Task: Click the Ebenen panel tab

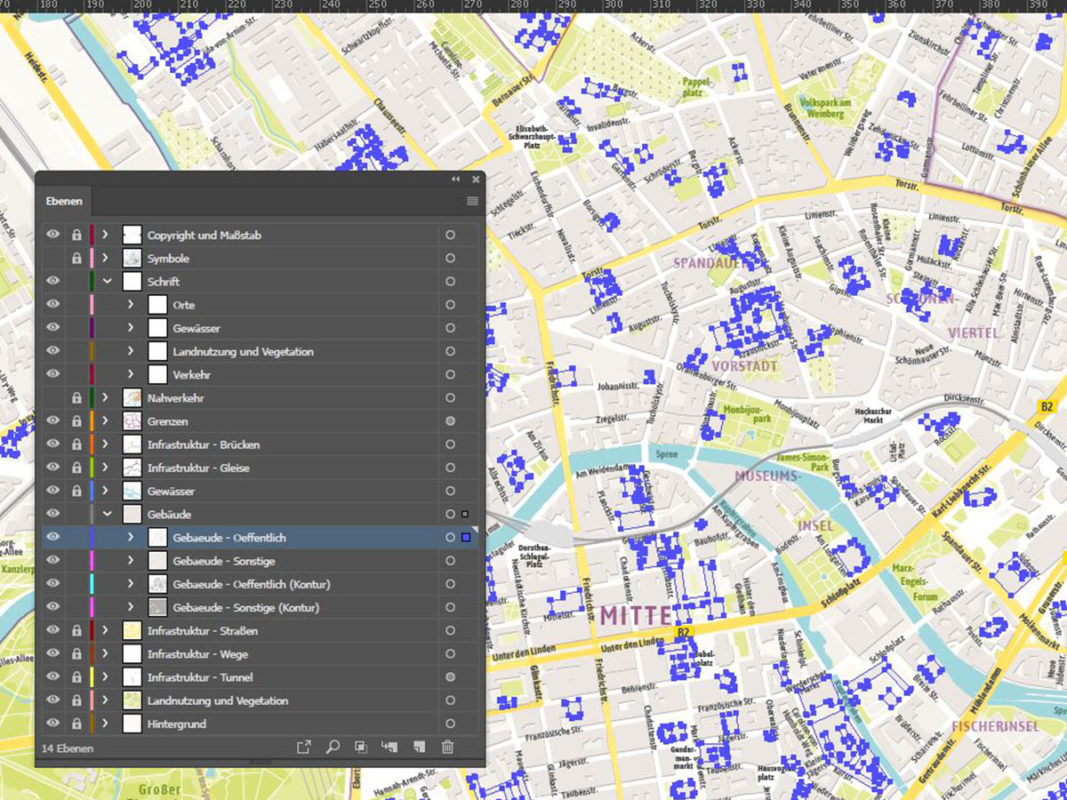Action: [63, 201]
